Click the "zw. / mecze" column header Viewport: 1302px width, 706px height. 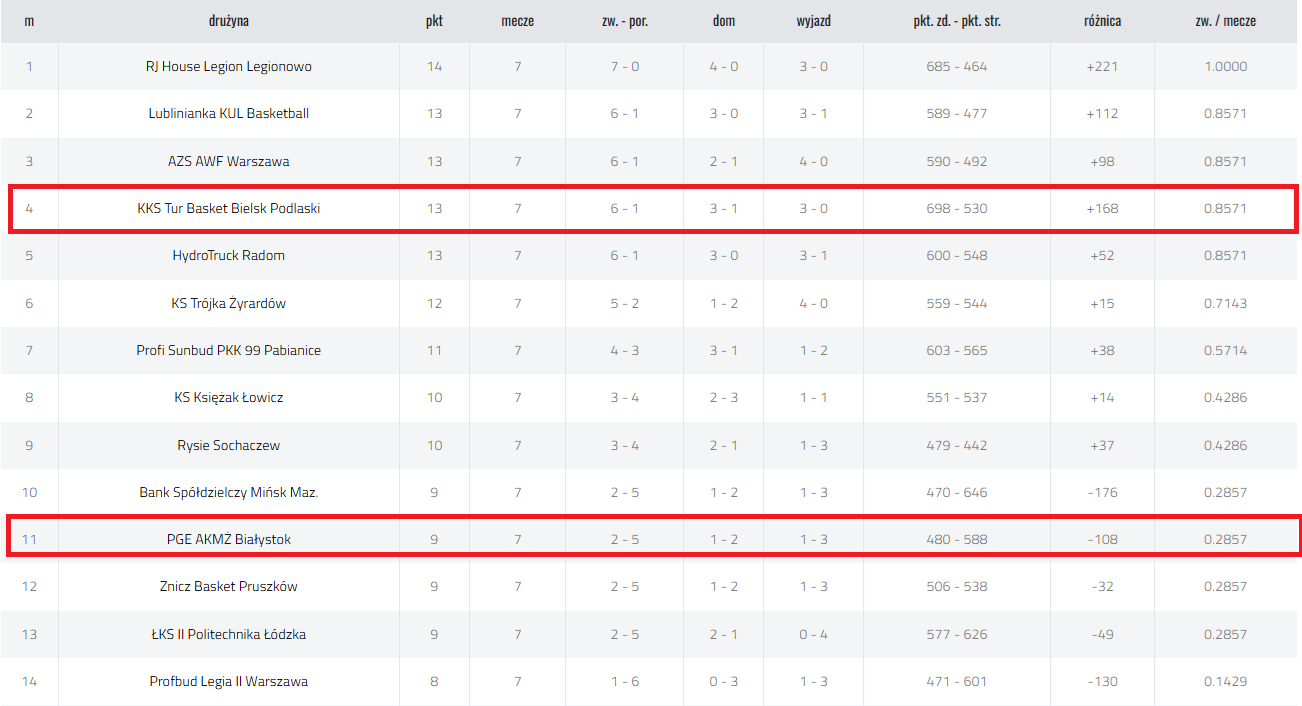click(1225, 21)
